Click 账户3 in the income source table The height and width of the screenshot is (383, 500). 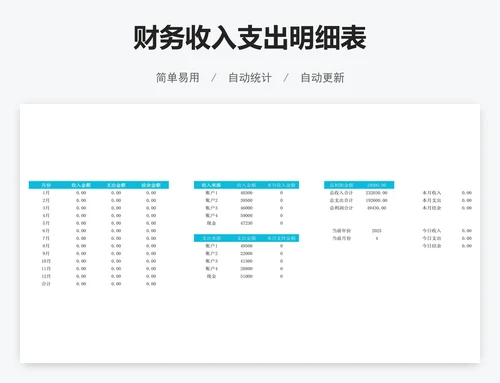pyautogui.click(x=211, y=208)
